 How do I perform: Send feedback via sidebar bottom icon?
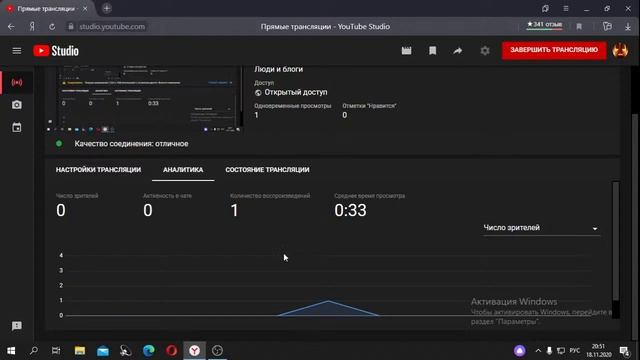click(17, 326)
